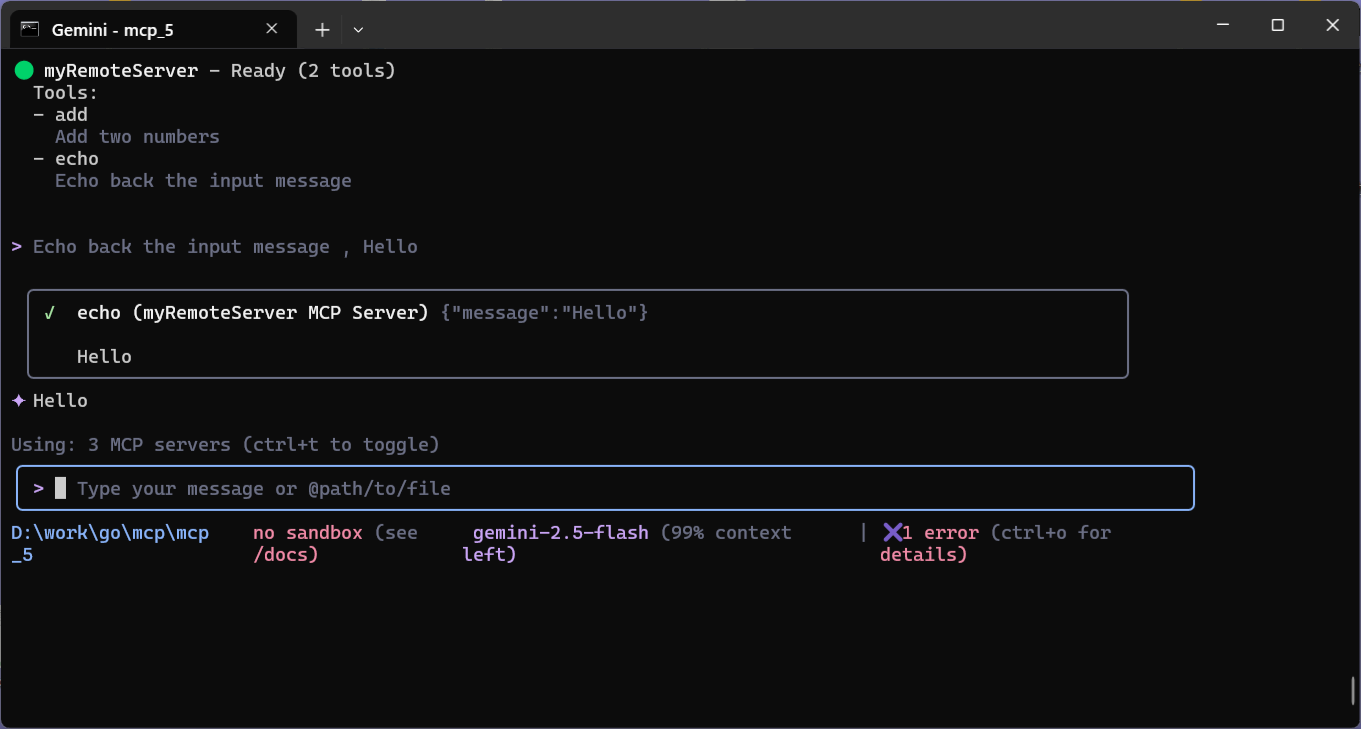The image size is (1361, 729).
Task: Expand the new tab profile dropdown chevron
Action: pyautogui.click(x=358, y=30)
